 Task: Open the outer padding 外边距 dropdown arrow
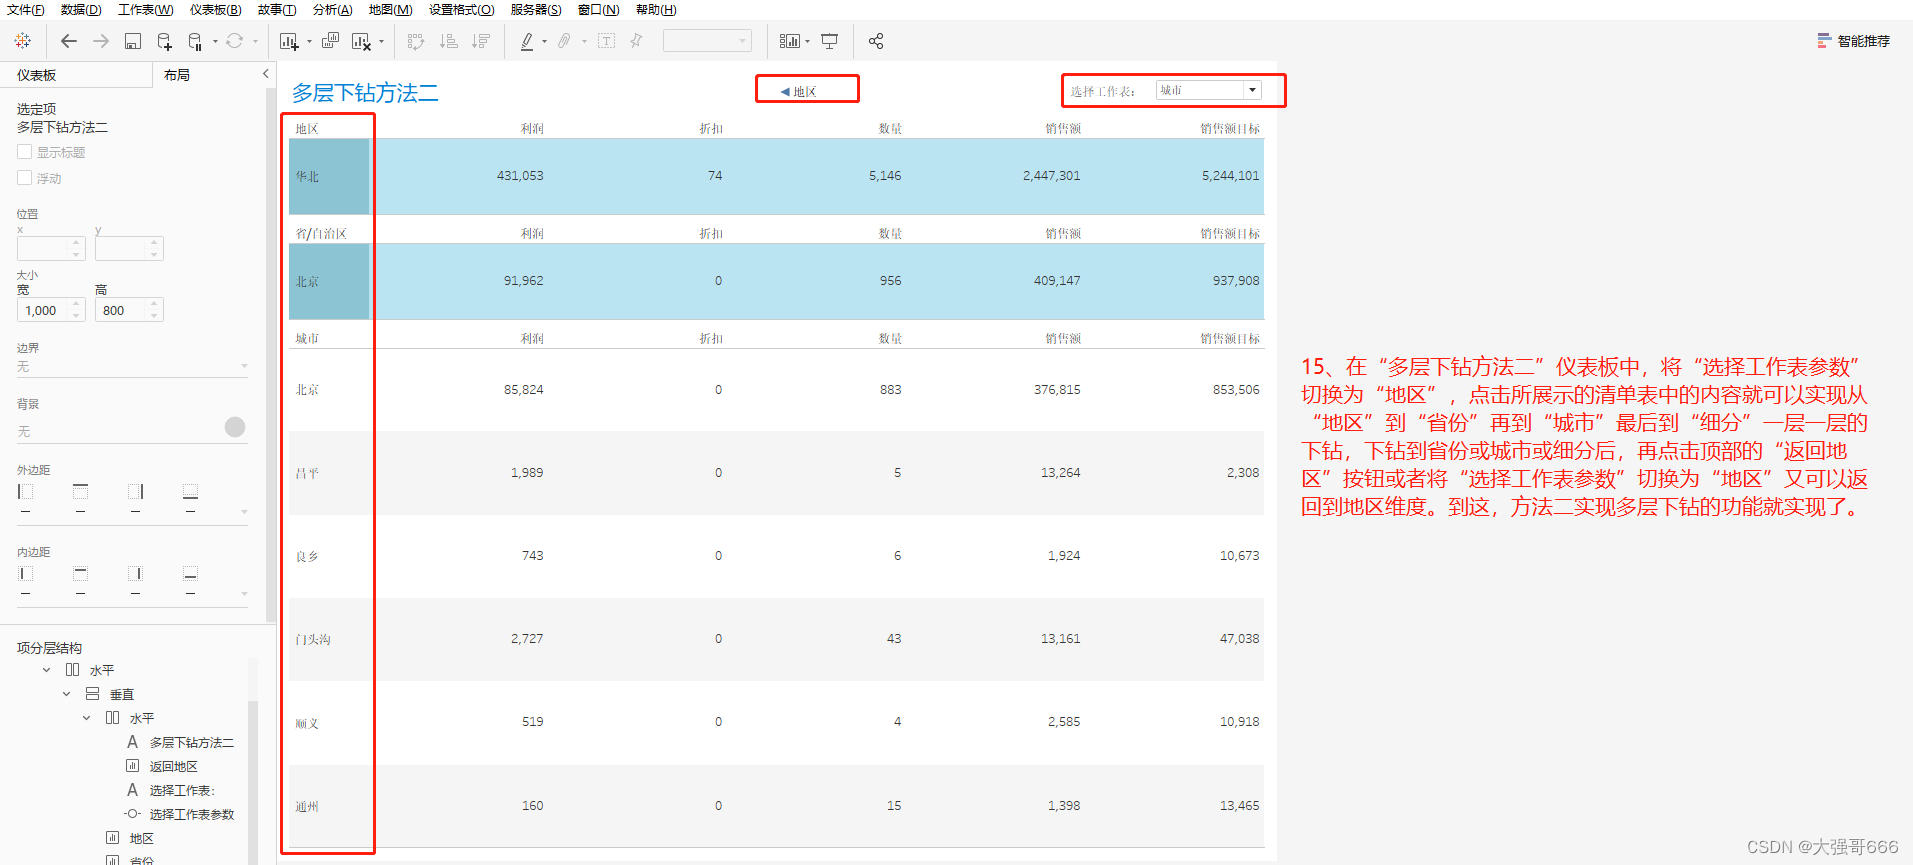[x=244, y=512]
